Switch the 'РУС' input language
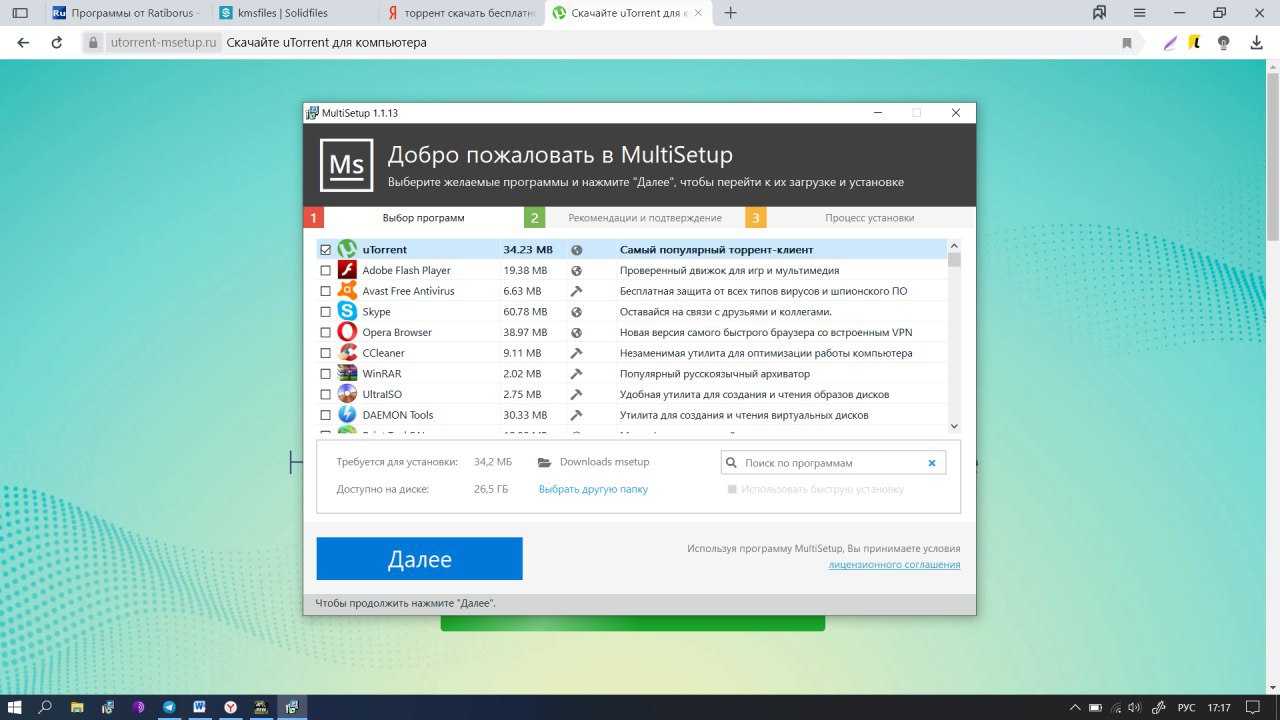The height and width of the screenshot is (720, 1280). tap(1187, 707)
